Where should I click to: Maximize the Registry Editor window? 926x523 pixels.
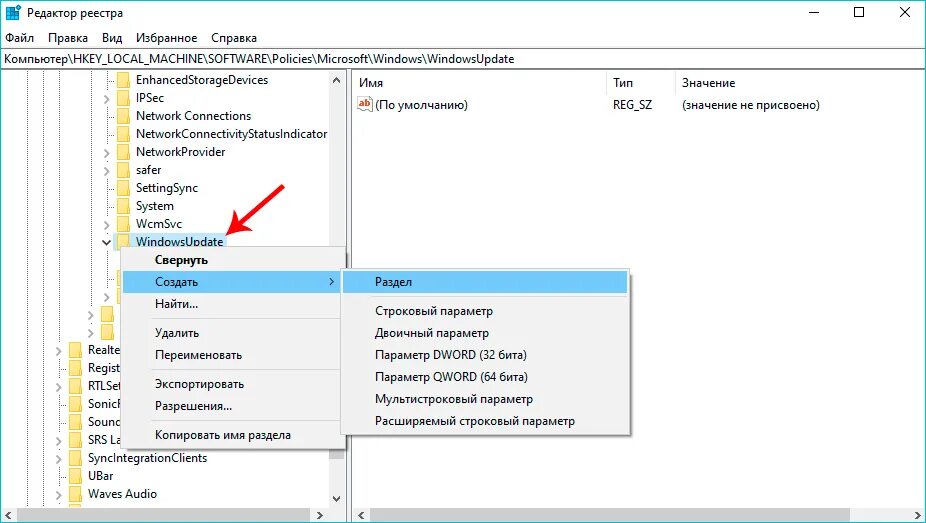[x=859, y=12]
